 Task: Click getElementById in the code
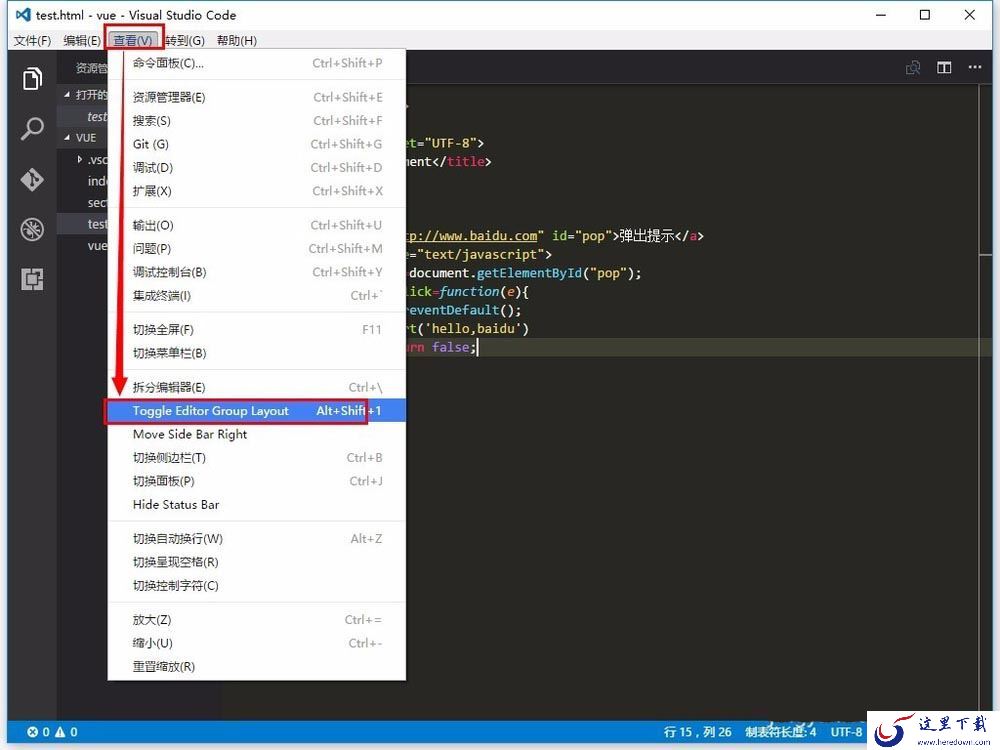tap(529, 273)
